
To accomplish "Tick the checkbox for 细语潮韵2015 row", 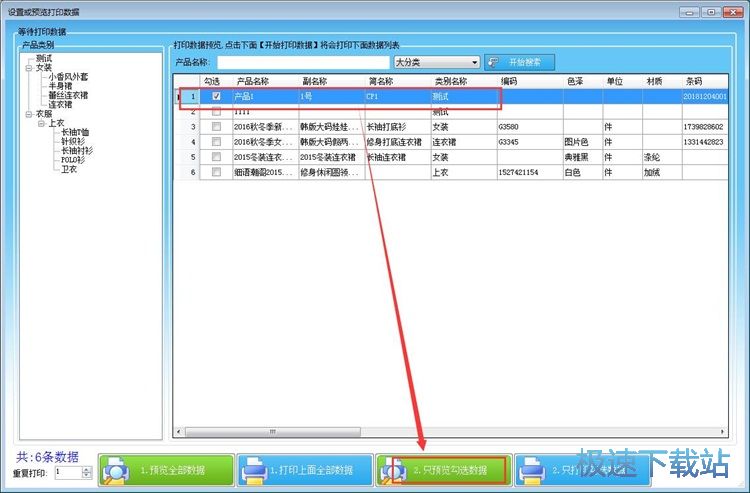I will [216, 172].
